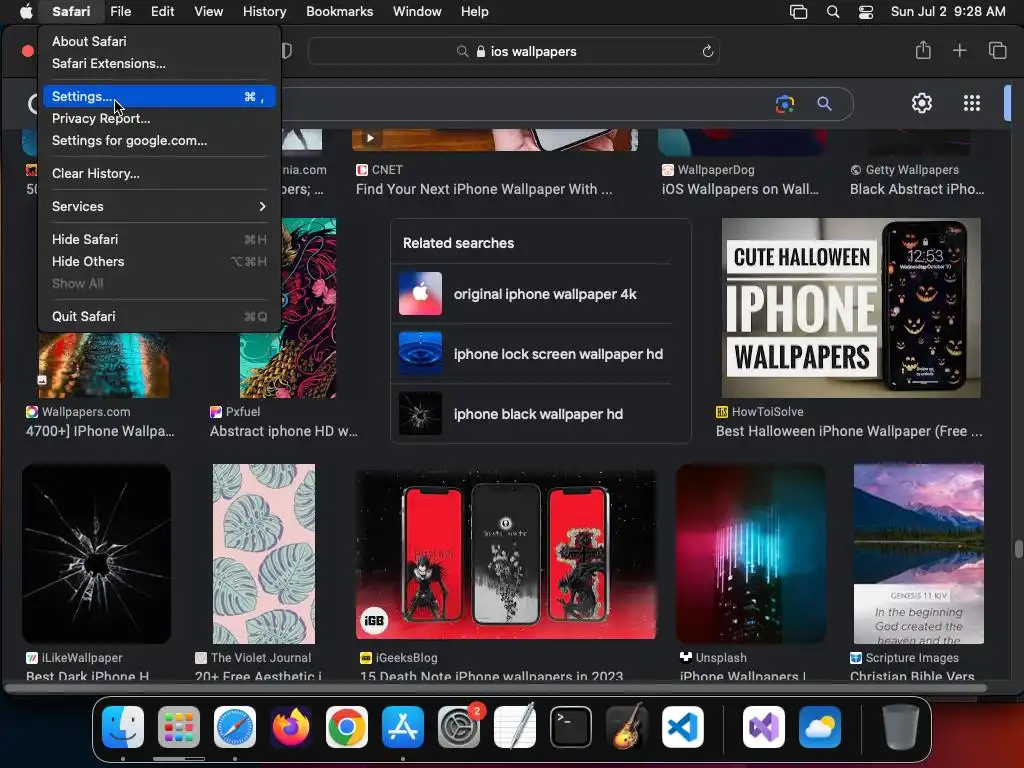Viewport: 1024px width, 768px height.
Task: Open the History menu
Action: [x=264, y=12]
